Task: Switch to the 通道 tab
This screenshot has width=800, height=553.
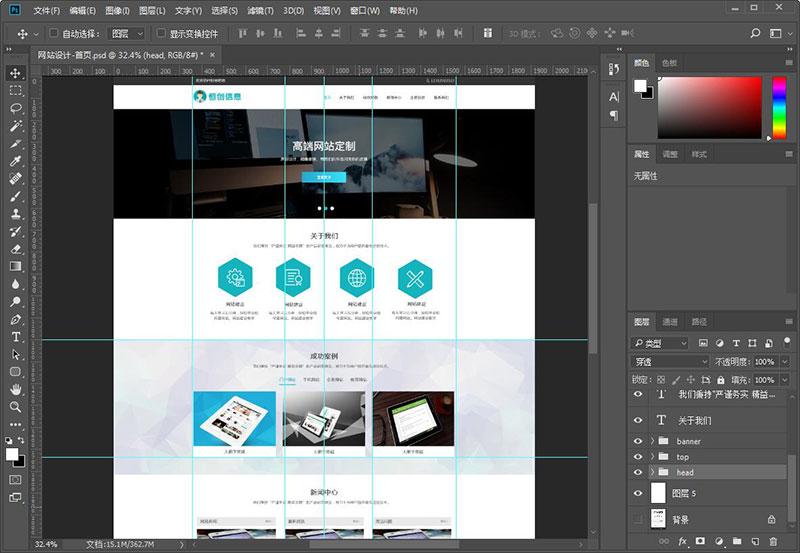Action: (x=670, y=322)
